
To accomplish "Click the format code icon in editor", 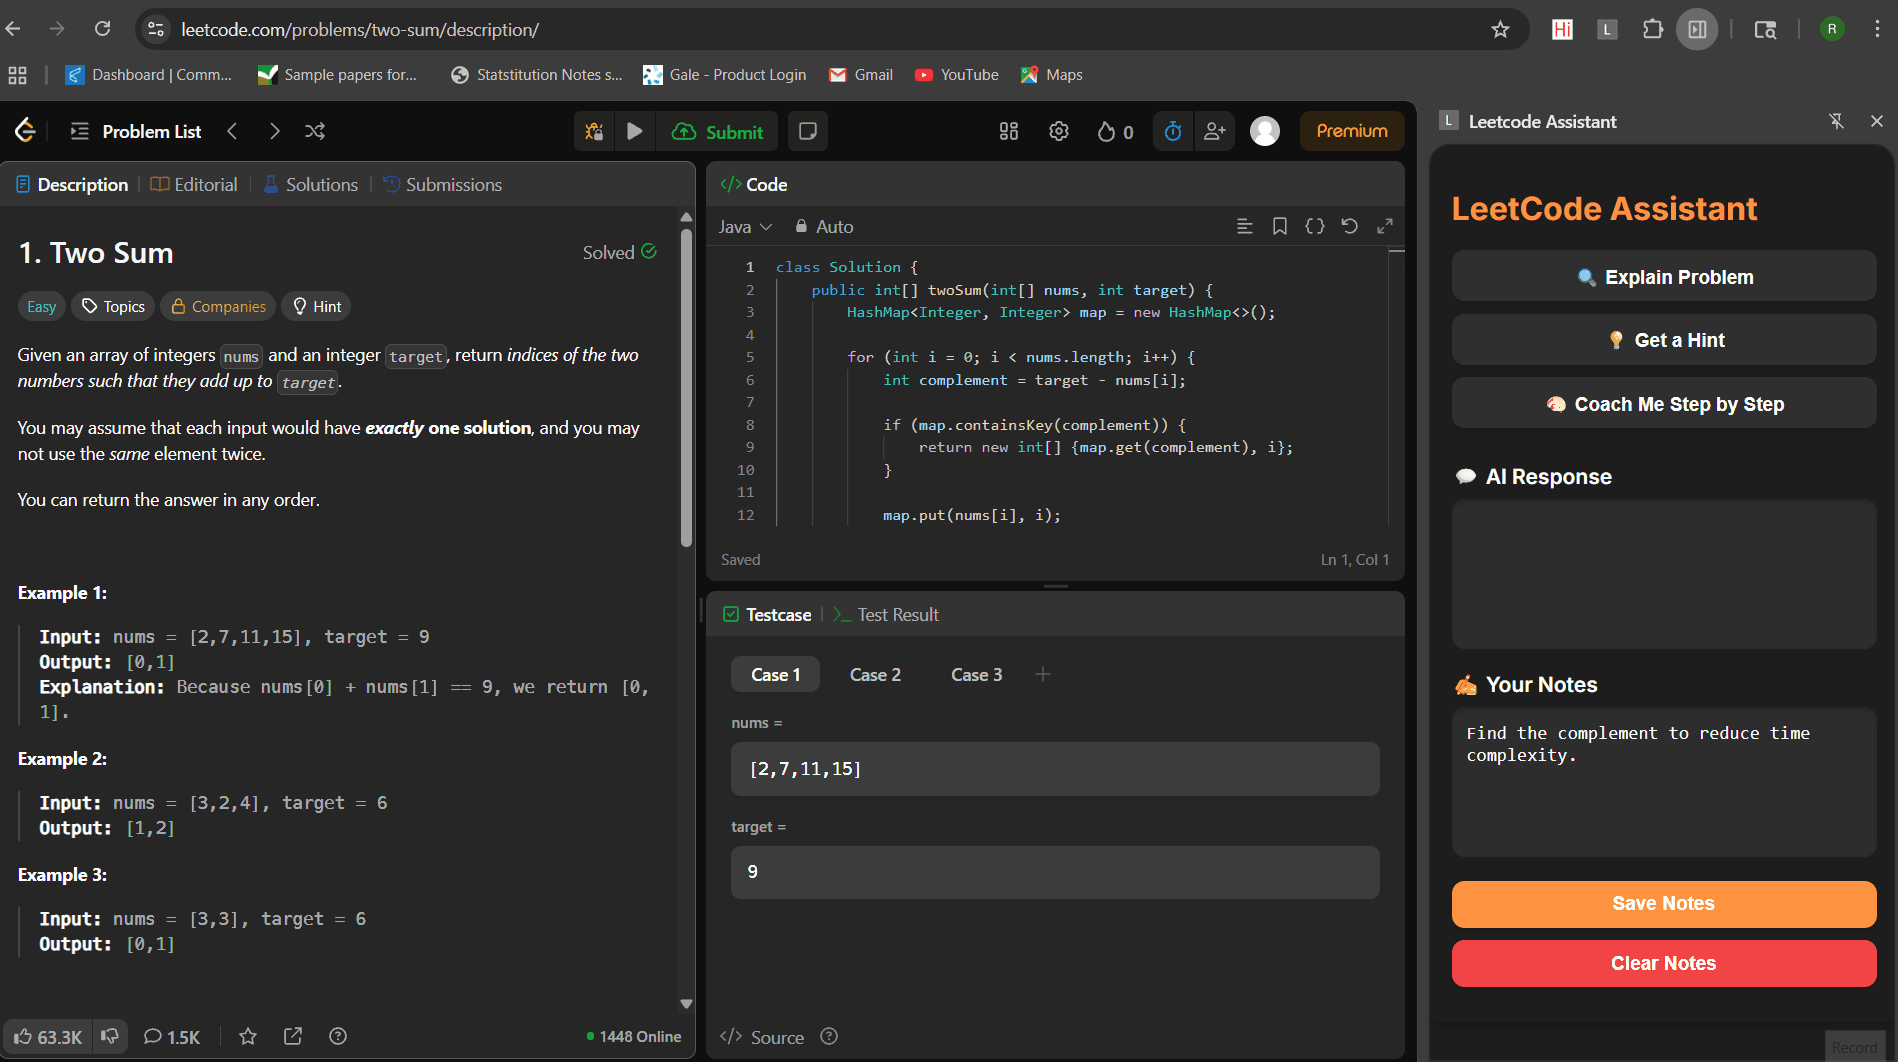I will click(x=1244, y=226).
